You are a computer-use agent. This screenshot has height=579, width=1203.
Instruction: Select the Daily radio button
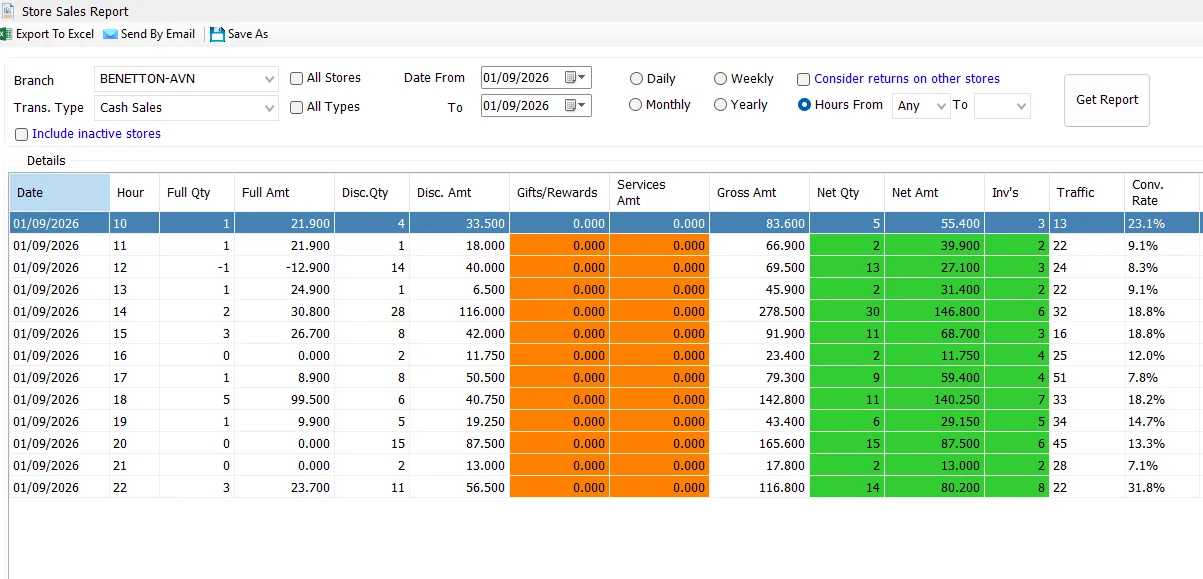[635, 79]
